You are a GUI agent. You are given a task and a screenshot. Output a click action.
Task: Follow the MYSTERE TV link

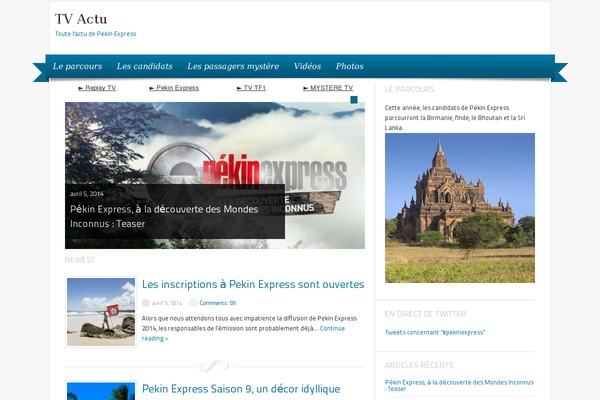pyautogui.click(x=328, y=88)
